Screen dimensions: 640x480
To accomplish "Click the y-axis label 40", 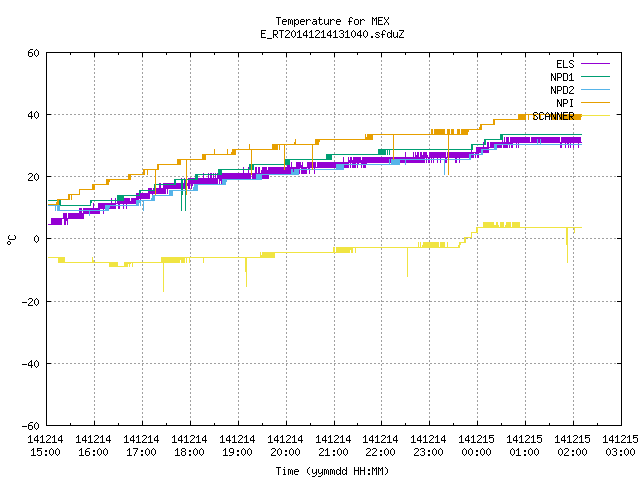I will click(x=33, y=115).
